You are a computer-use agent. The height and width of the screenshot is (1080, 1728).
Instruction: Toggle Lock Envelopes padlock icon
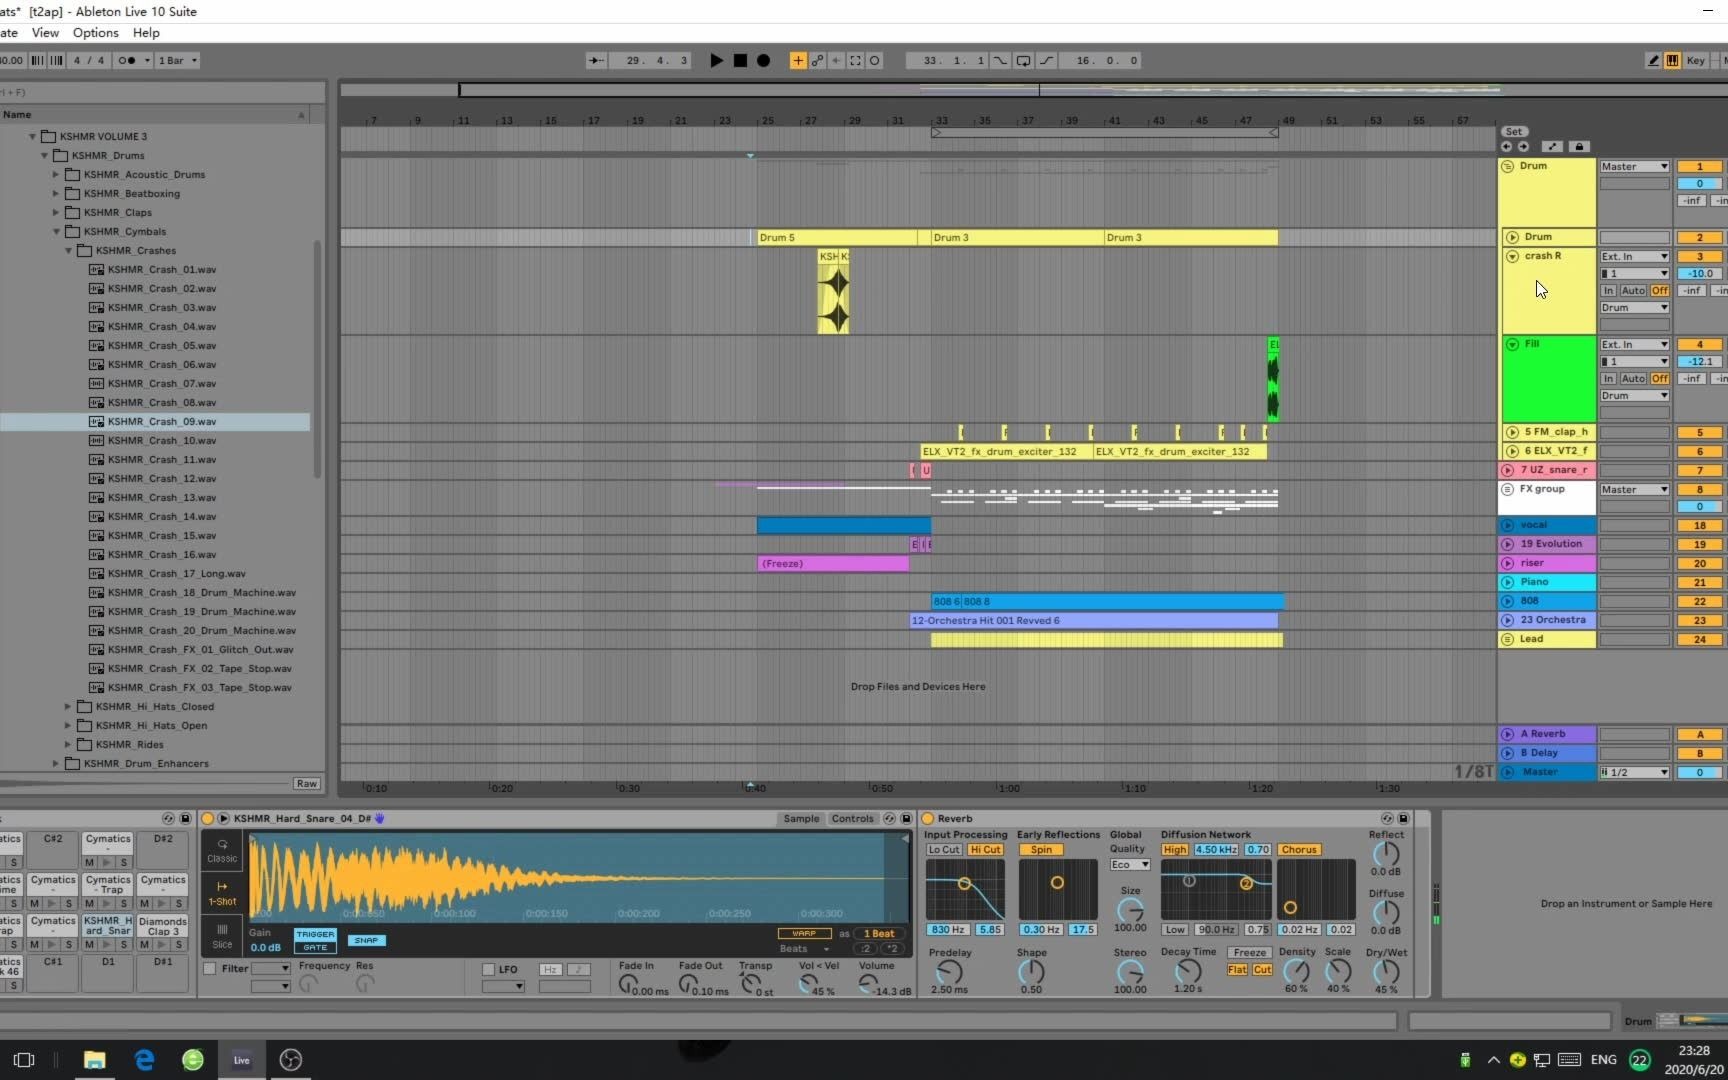click(1579, 146)
